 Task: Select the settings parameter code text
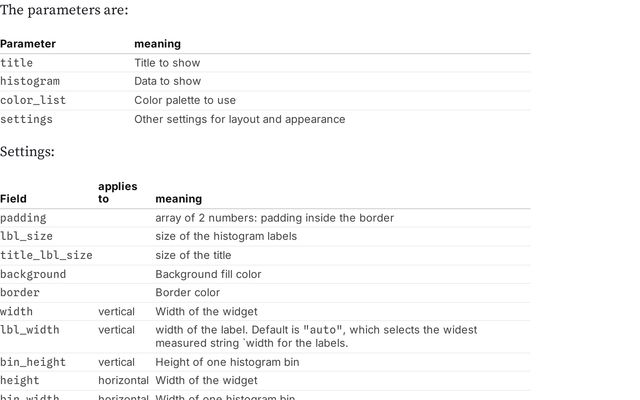click(27, 119)
